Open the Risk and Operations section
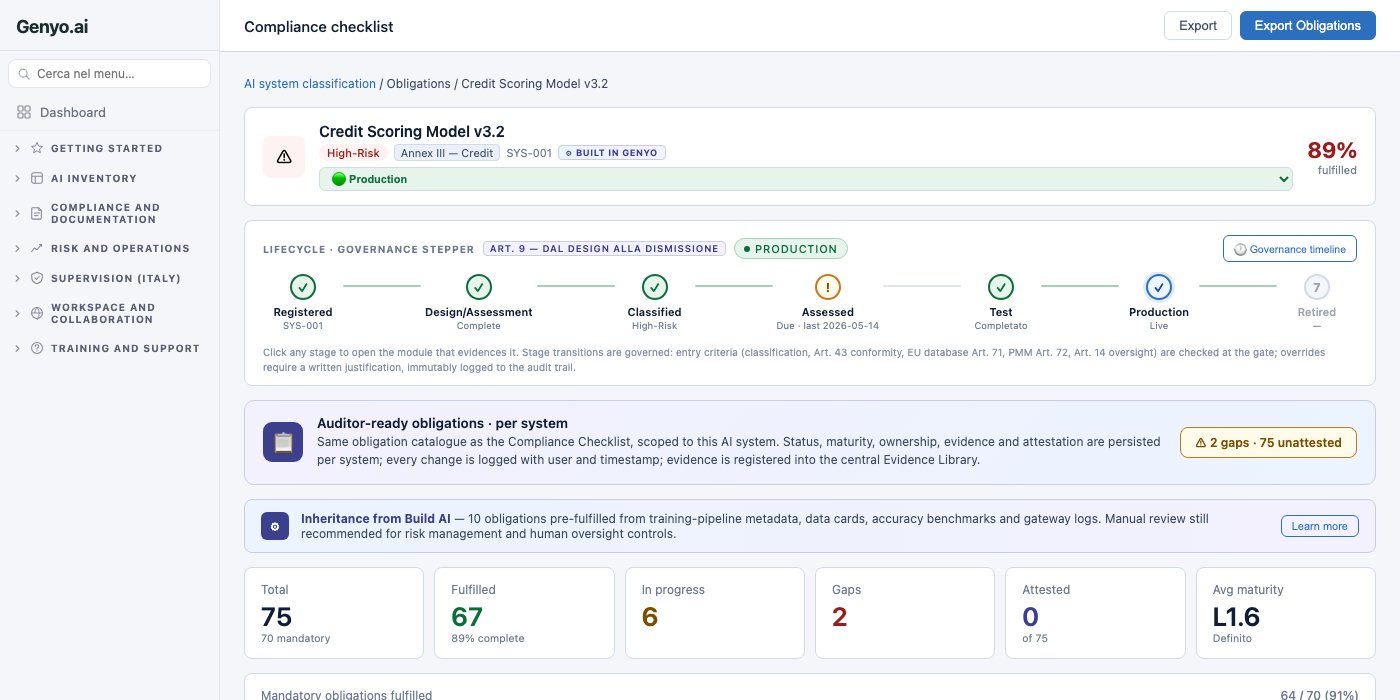Image resolution: width=1400 pixels, height=700 pixels. pyautogui.click(x=110, y=248)
